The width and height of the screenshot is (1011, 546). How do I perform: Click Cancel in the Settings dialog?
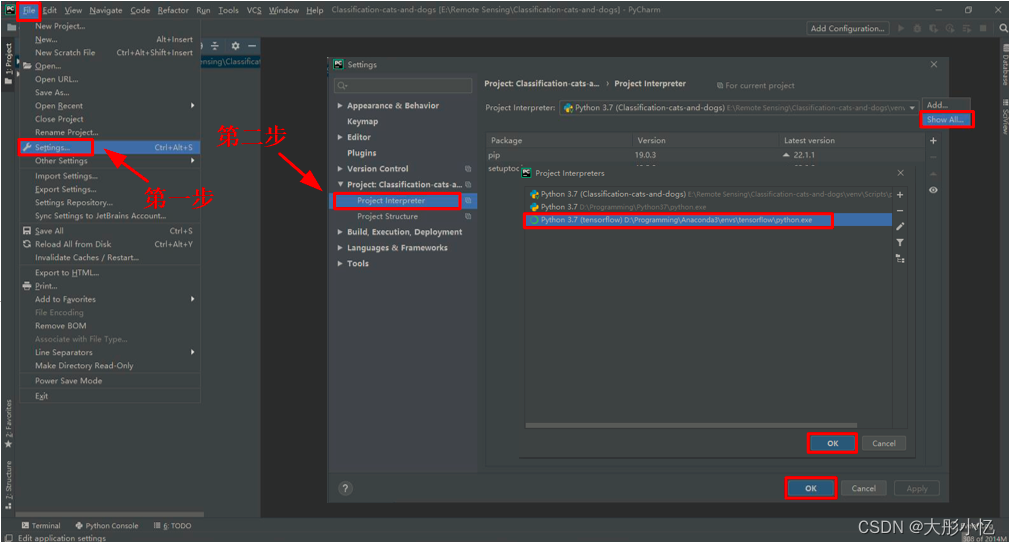[863, 489]
